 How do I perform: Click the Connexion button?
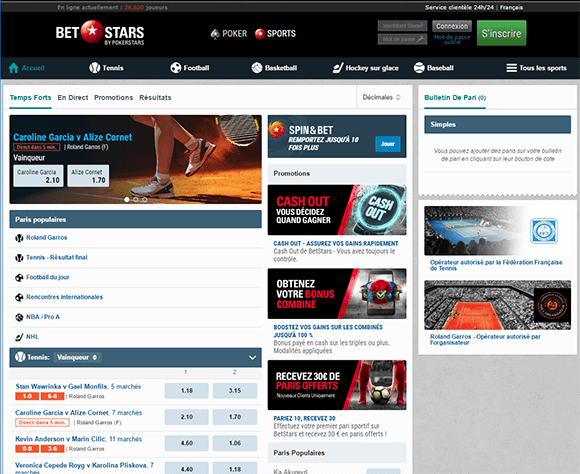point(452,26)
